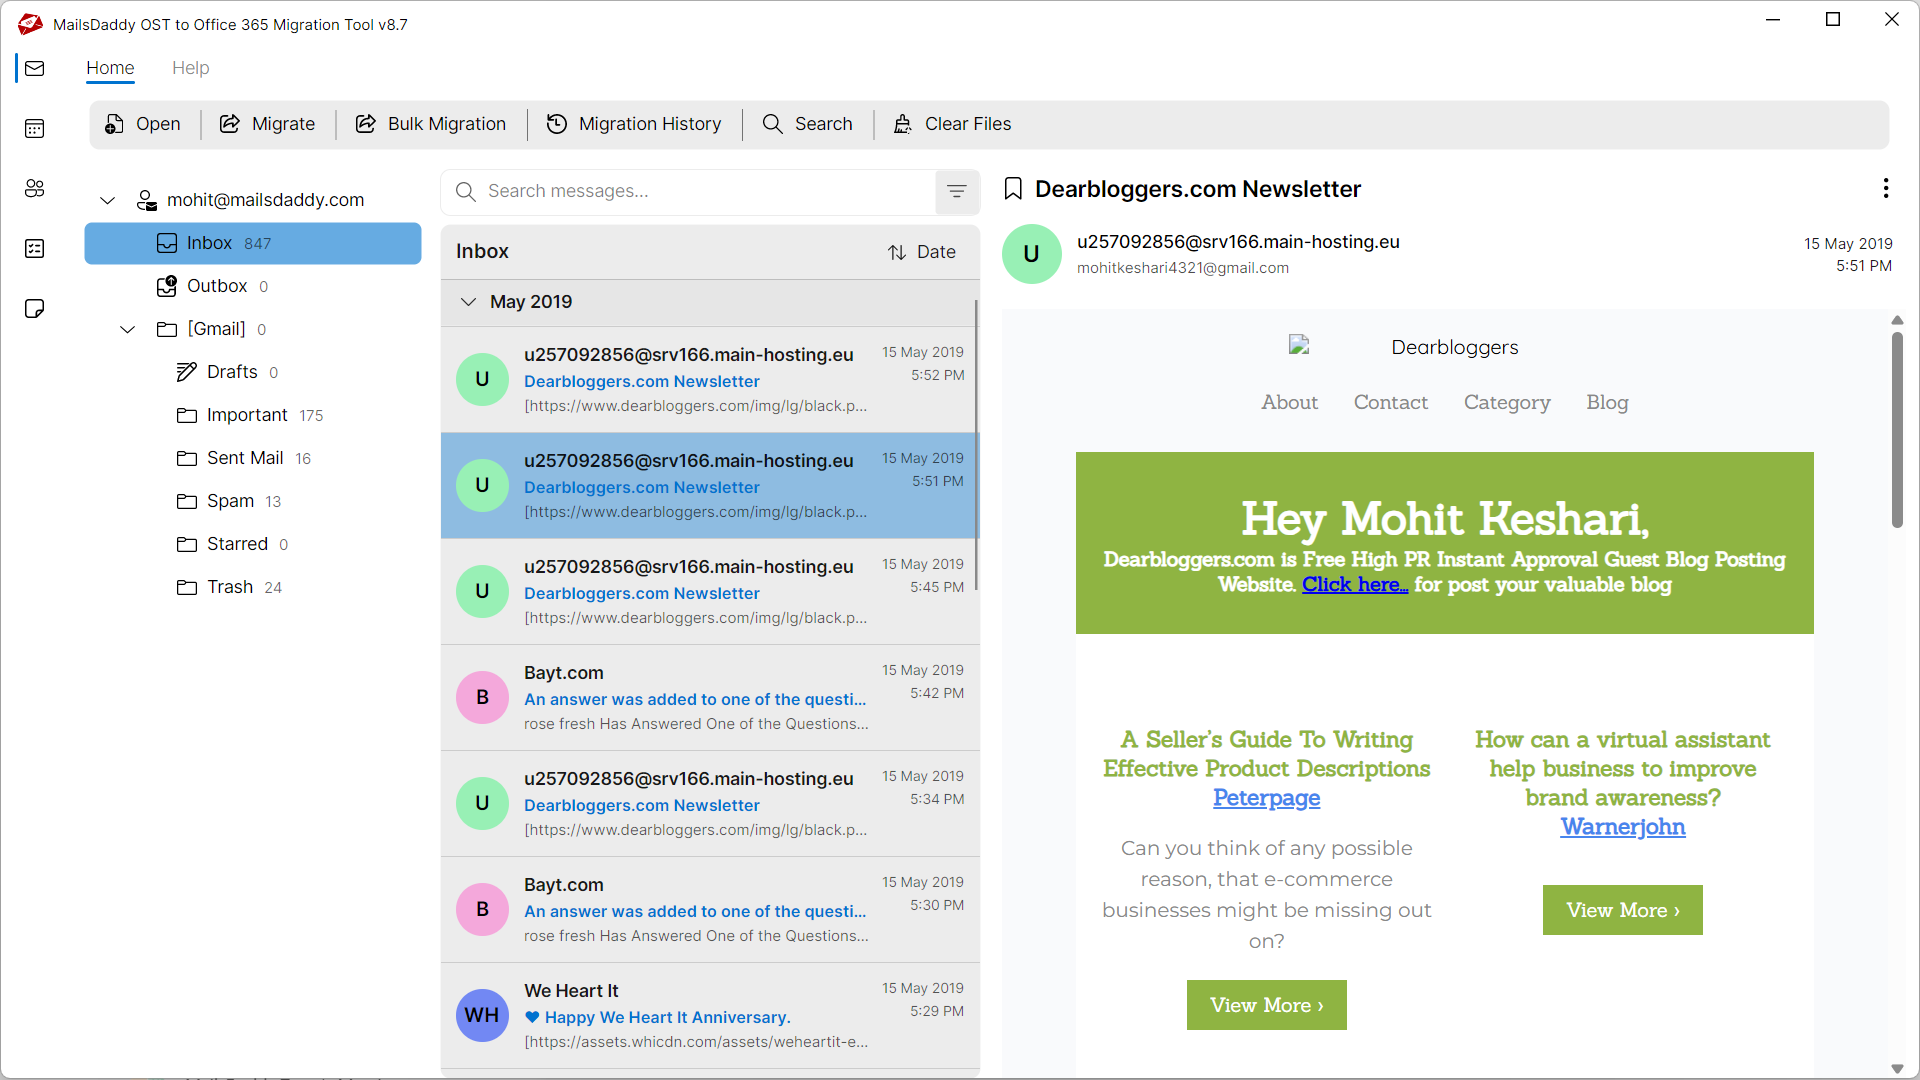1920x1080 pixels.
Task: Sort messages by Date
Action: click(x=922, y=252)
